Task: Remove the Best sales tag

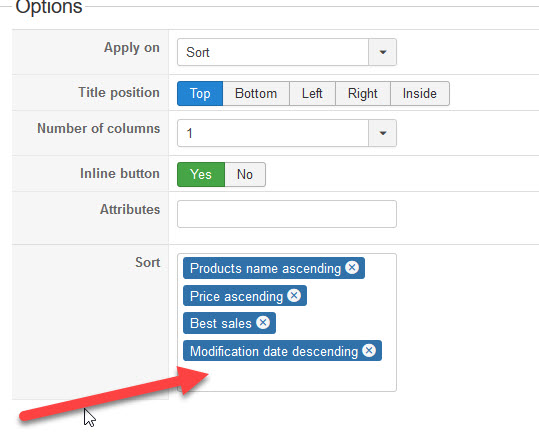Action: click(x=263, y=323)
